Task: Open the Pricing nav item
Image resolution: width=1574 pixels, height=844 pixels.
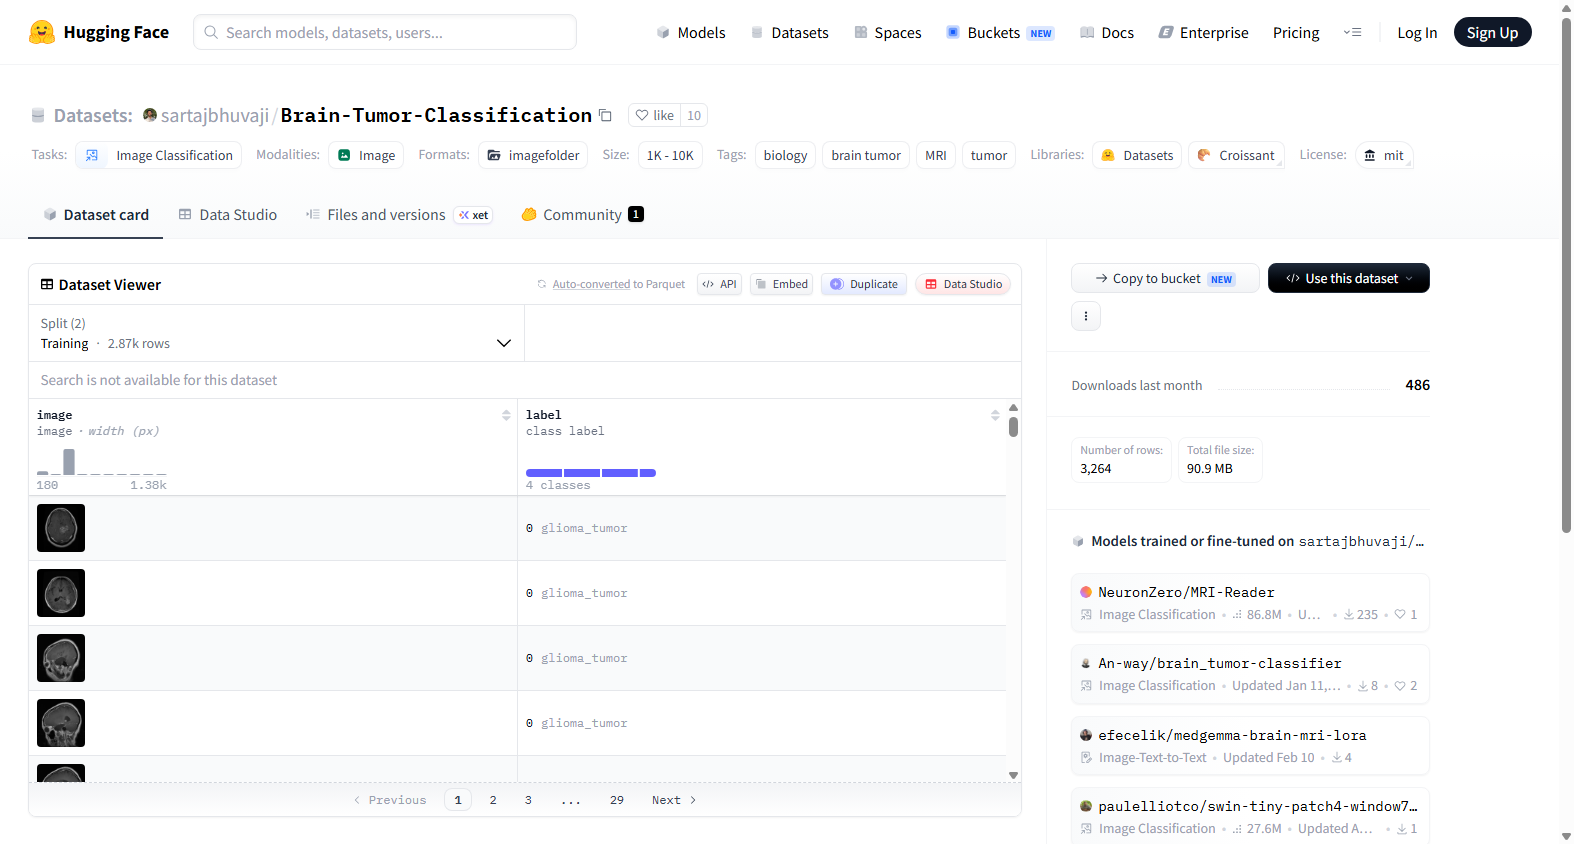Action: [x=1296, y=32]
